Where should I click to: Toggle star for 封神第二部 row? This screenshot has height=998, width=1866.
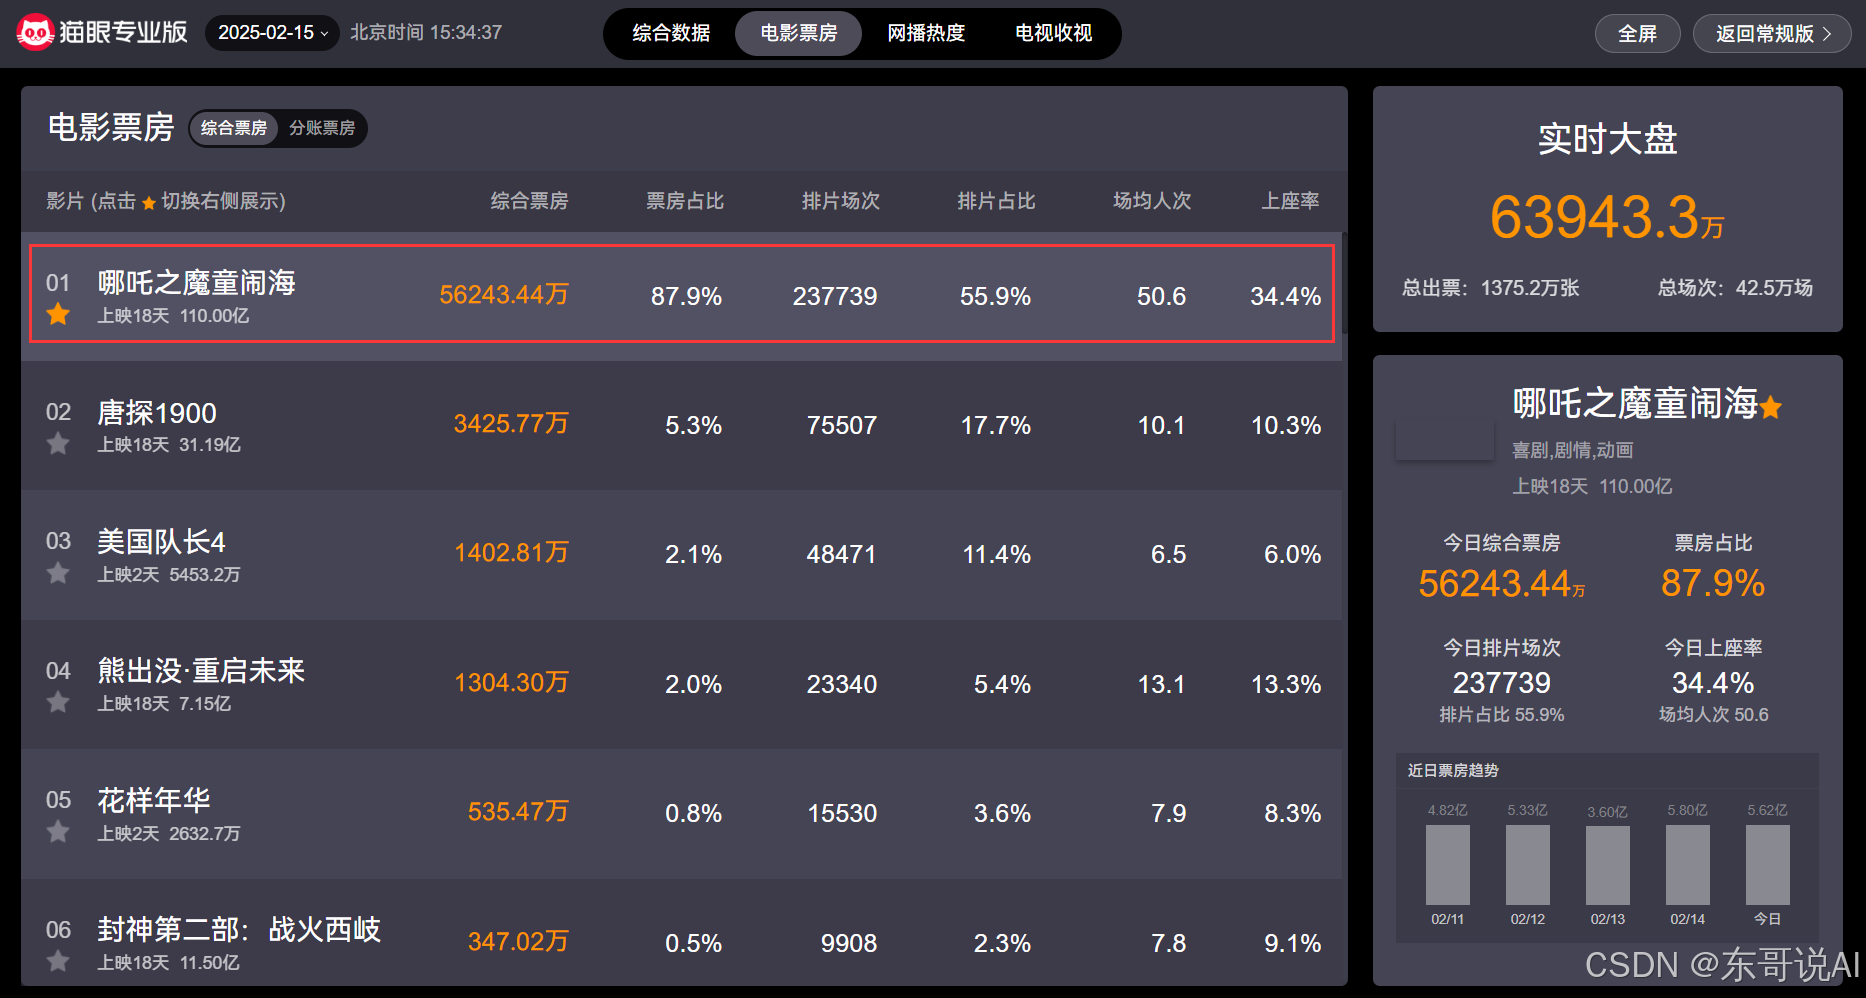58,961
